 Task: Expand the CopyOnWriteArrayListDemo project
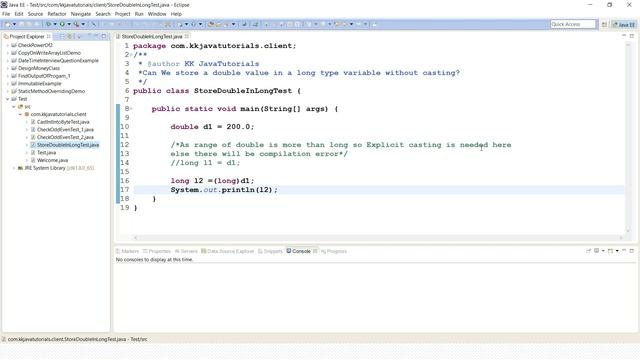point(8,53)
